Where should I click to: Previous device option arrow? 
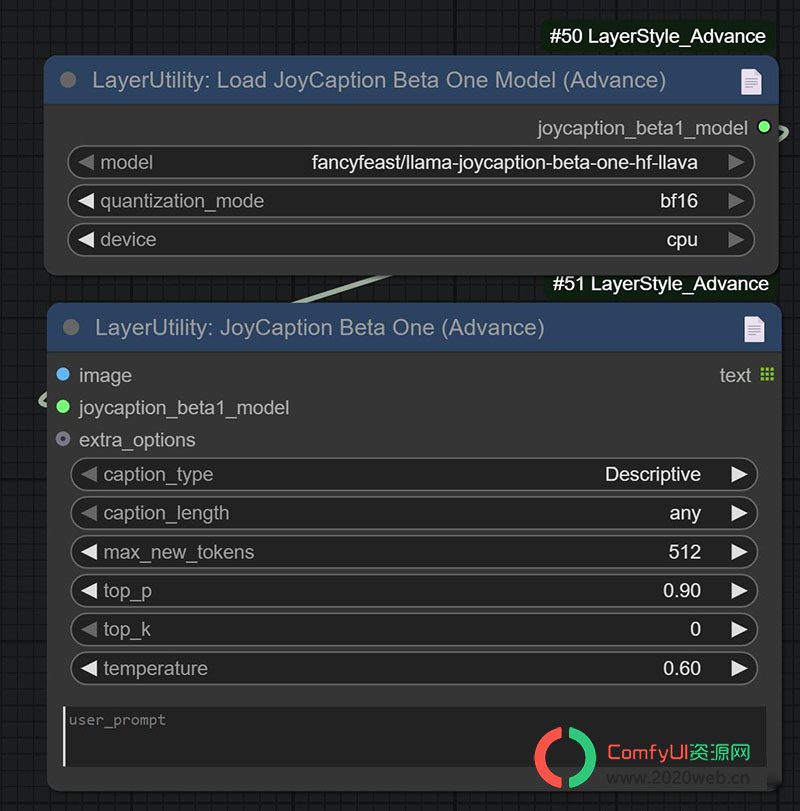[x=86, y=239]
